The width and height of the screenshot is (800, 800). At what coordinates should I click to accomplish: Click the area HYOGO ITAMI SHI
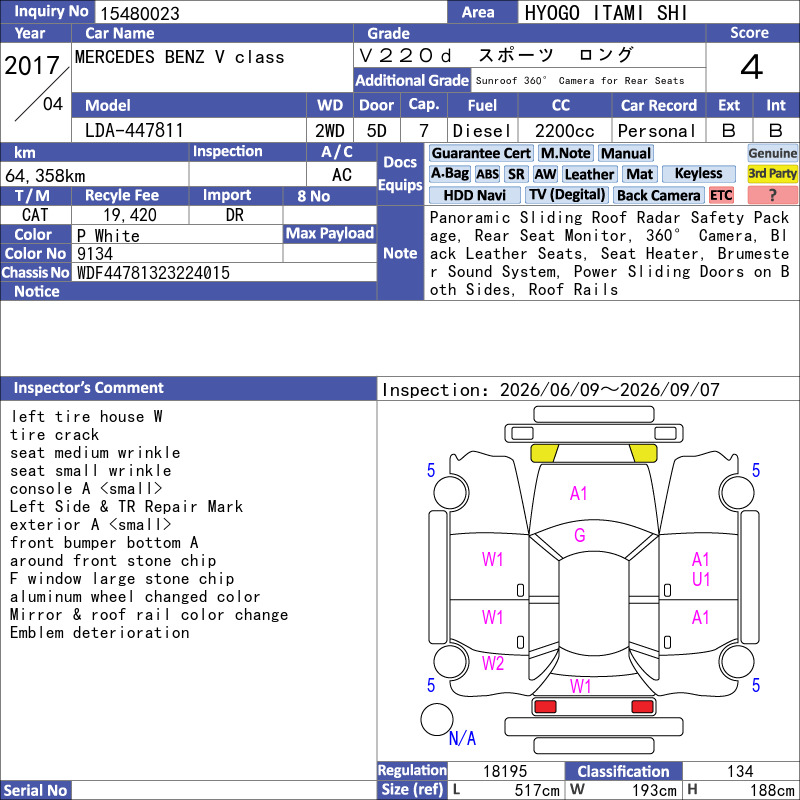[x=606, y=13]
